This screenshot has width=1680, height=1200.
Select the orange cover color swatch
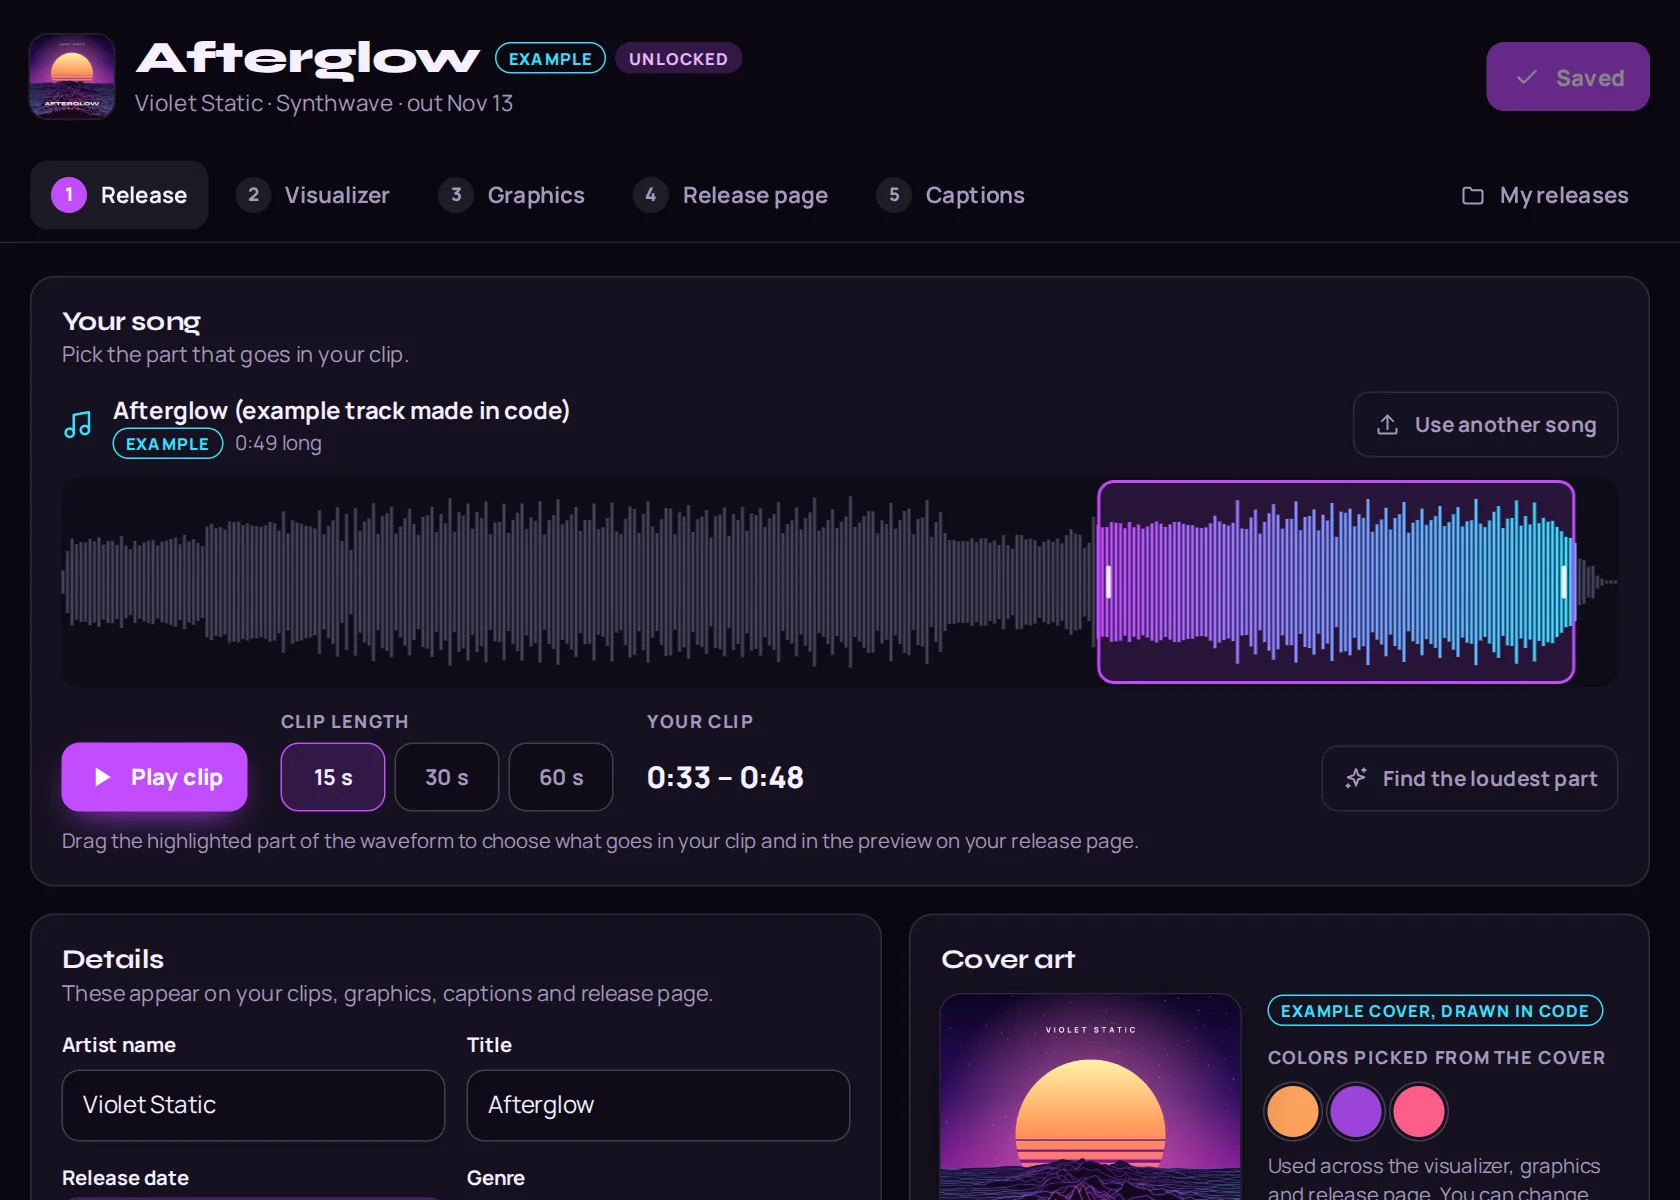(1293, 1111)
